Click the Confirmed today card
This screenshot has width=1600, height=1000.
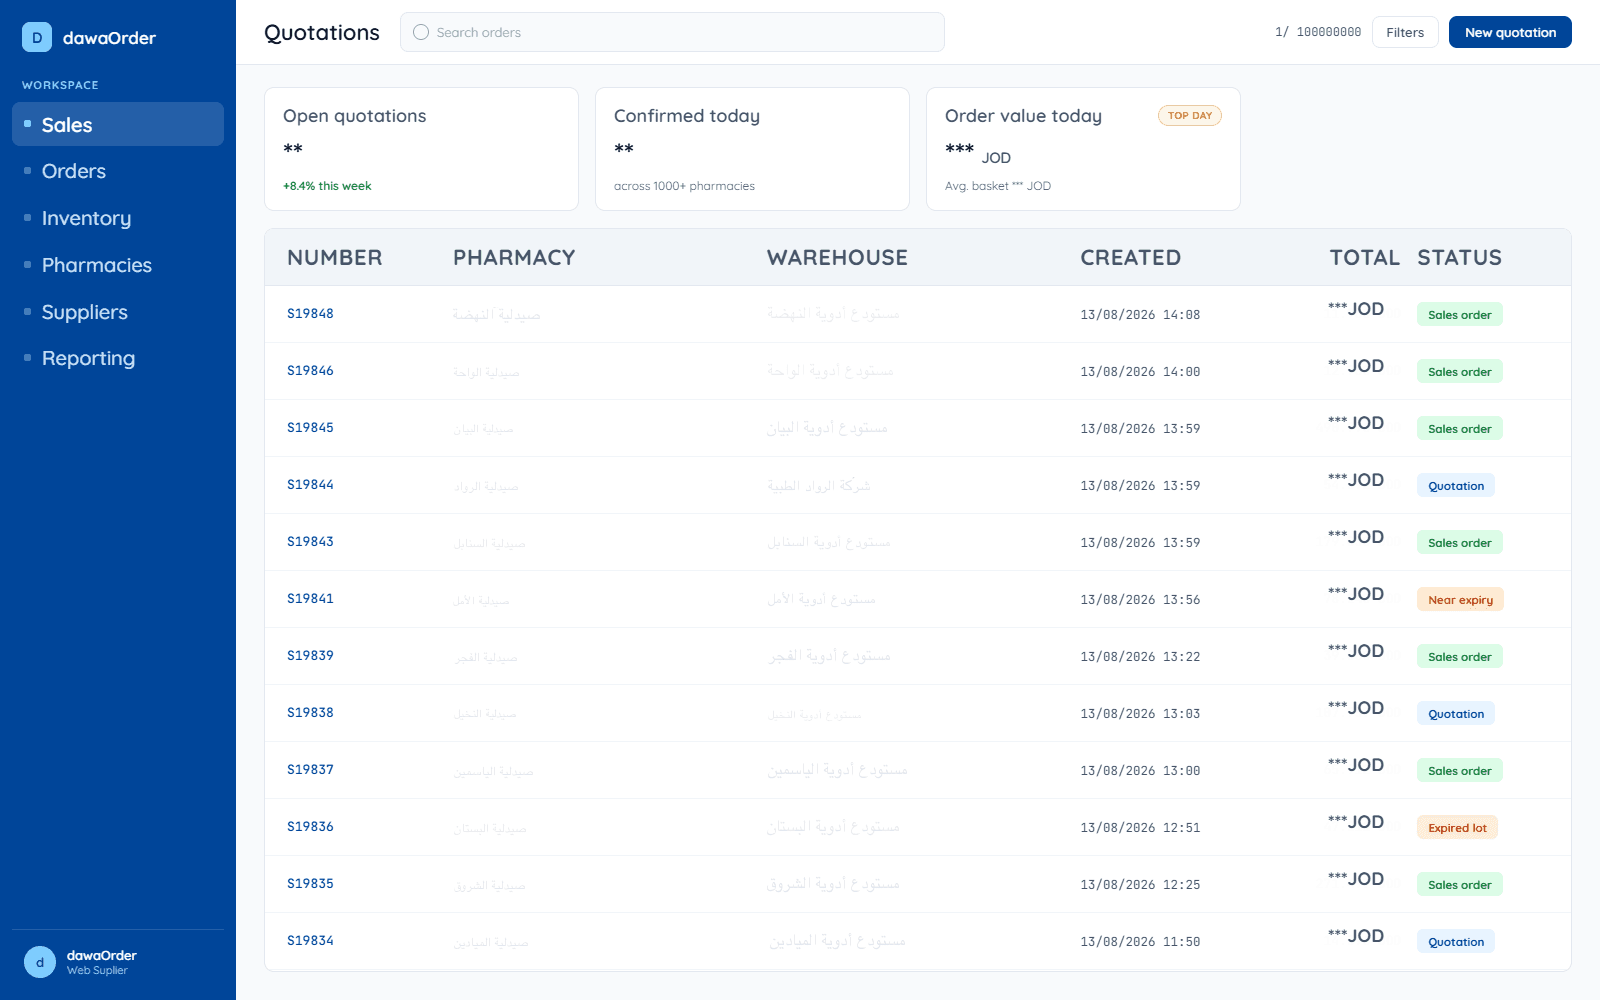pos(752,149)
